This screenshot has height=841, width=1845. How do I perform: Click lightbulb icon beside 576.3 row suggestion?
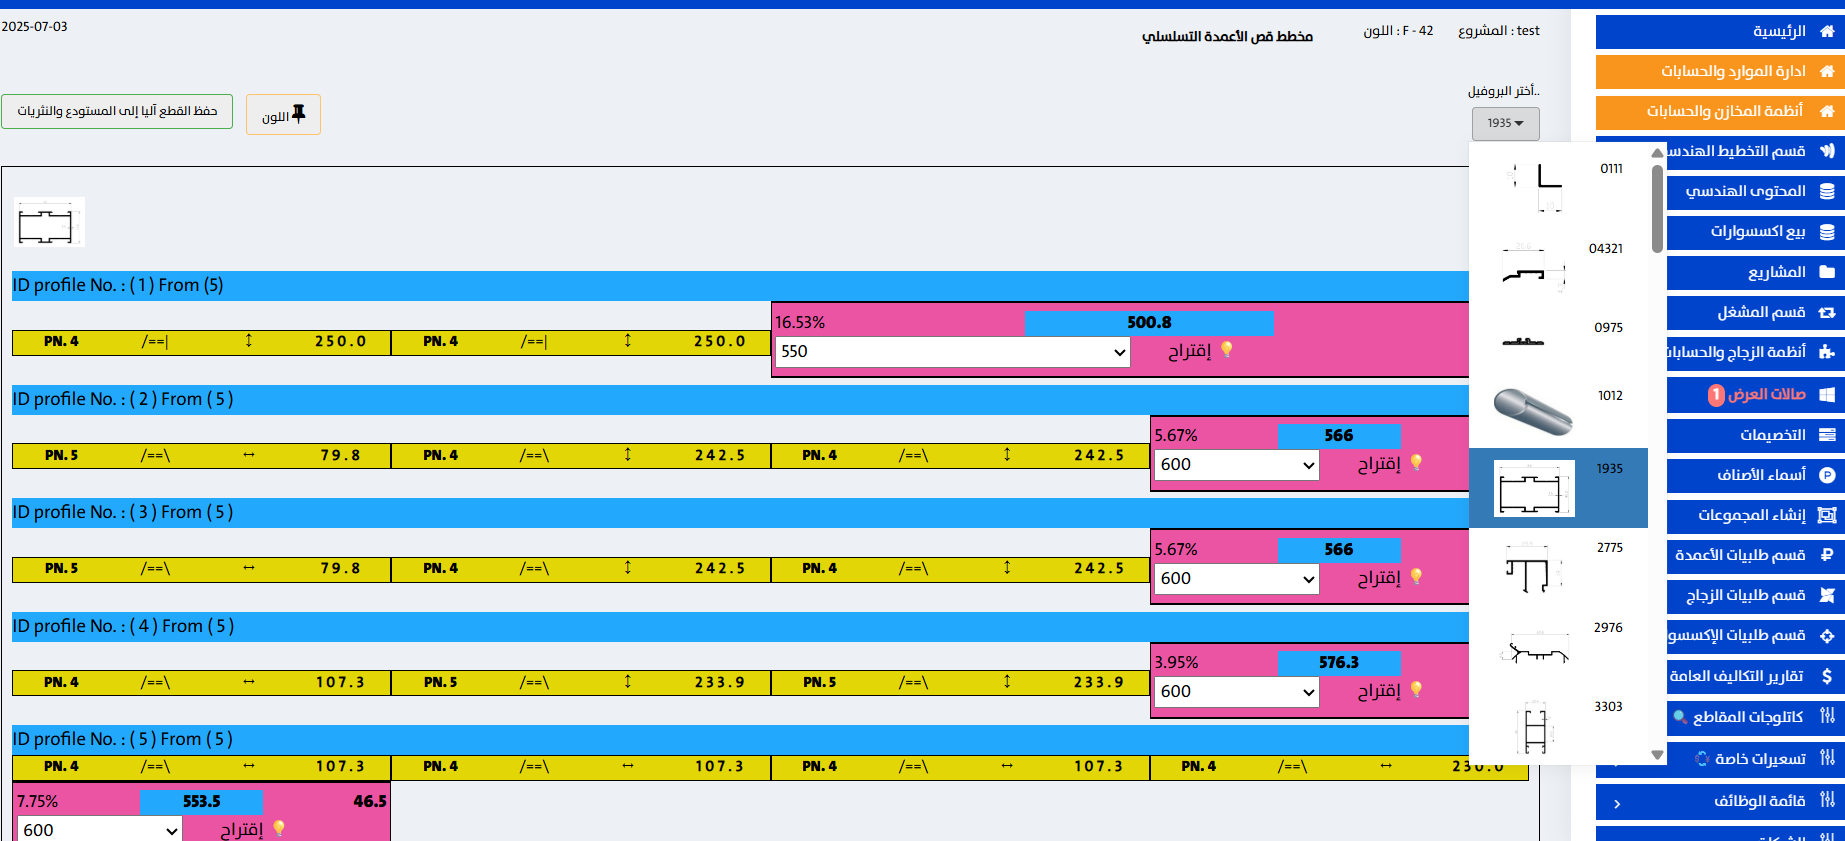1416,689
